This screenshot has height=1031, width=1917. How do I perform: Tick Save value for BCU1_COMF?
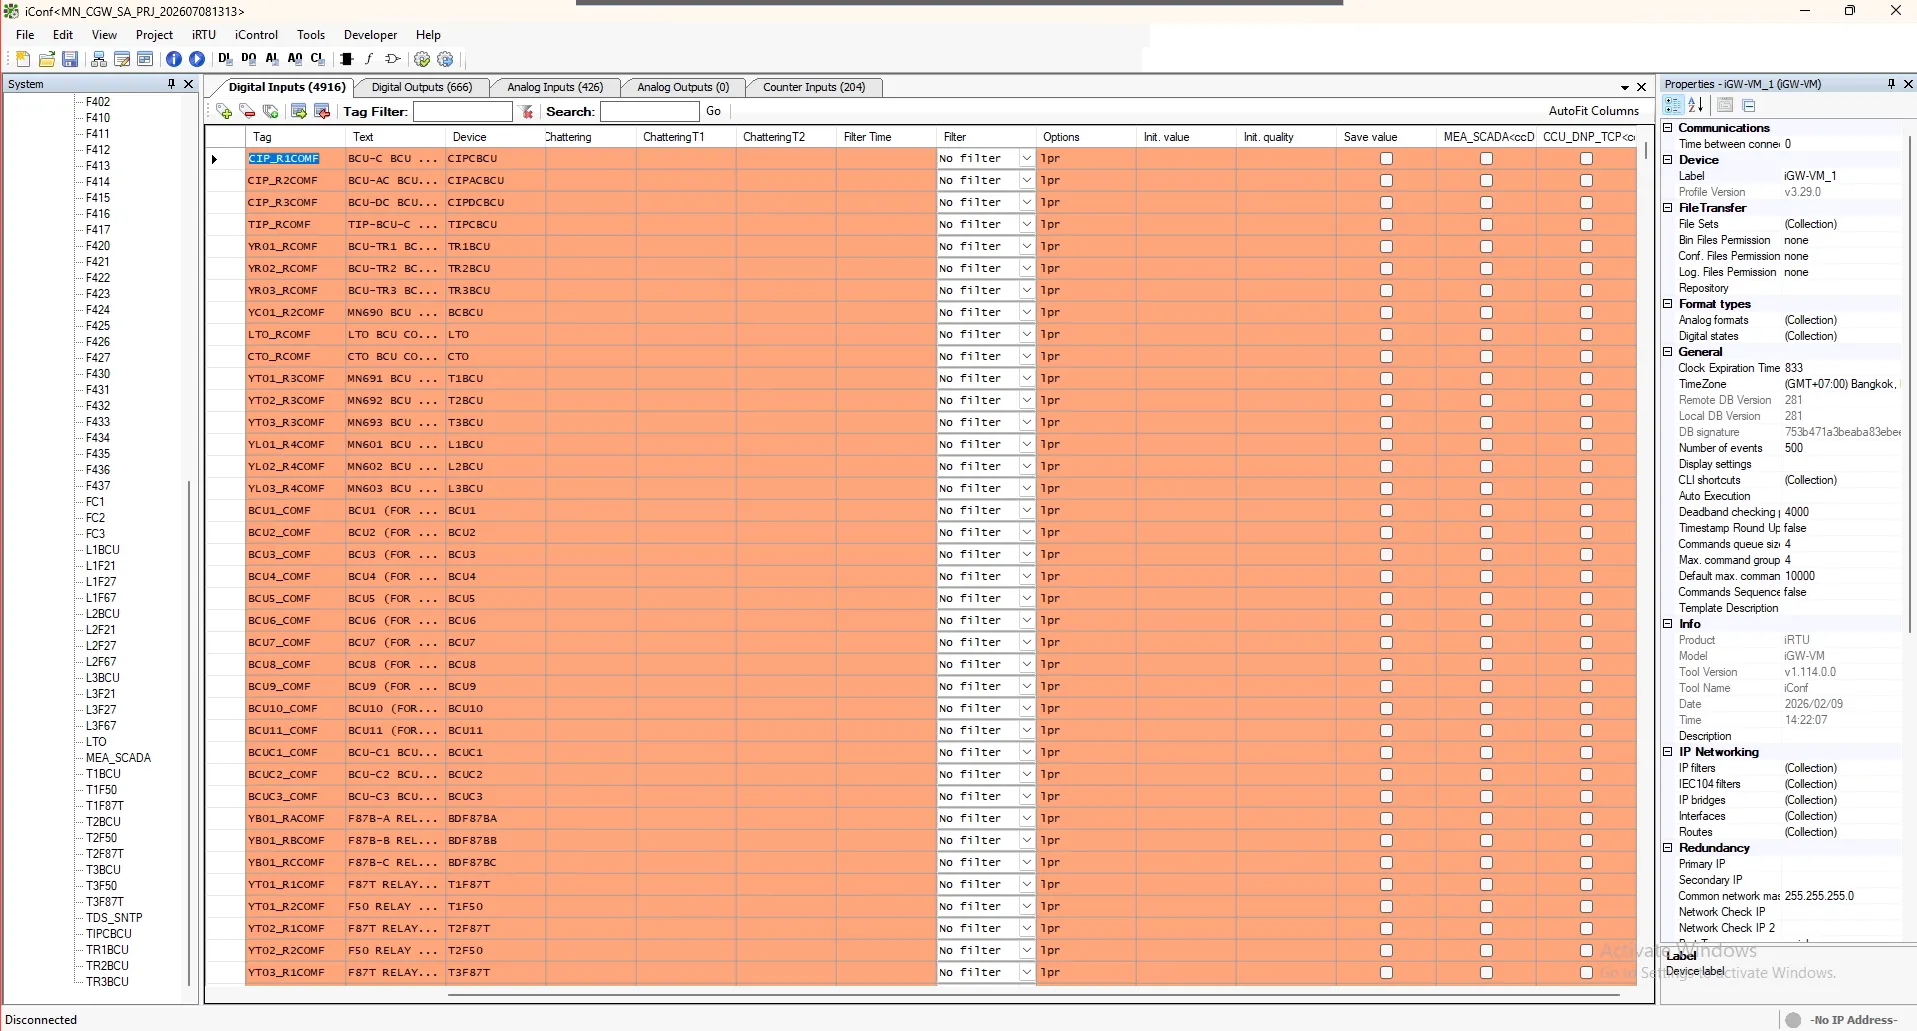pos(1386,510)
